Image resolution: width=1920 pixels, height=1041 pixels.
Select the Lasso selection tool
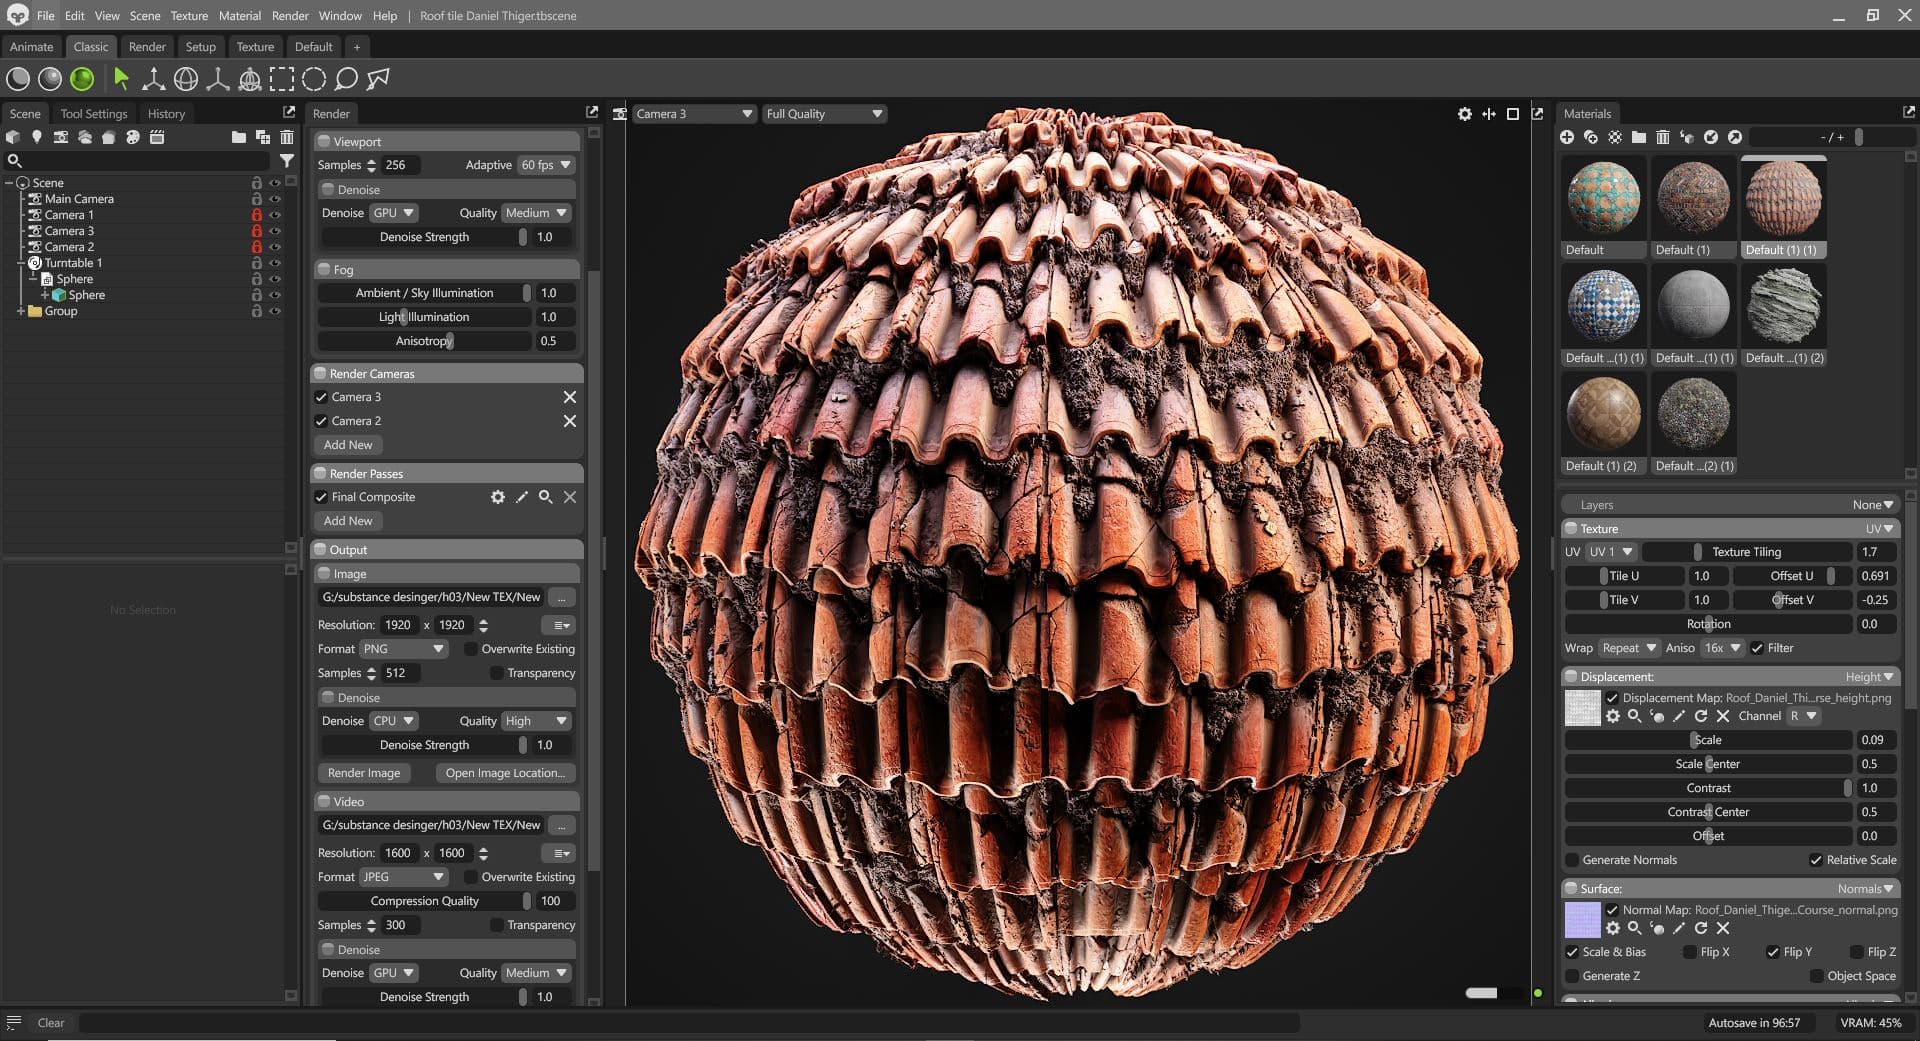[x=345, y=78]
